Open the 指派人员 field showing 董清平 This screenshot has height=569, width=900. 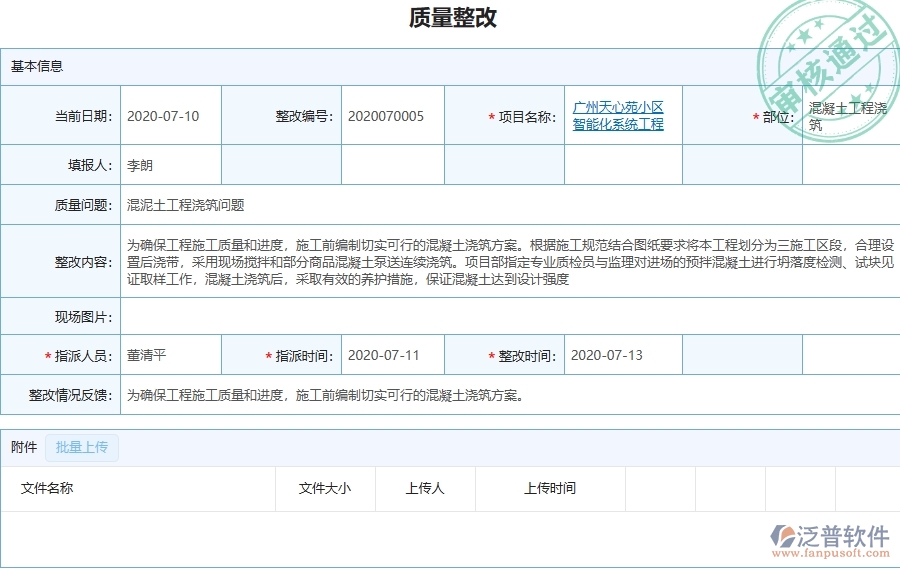(170, 356)
